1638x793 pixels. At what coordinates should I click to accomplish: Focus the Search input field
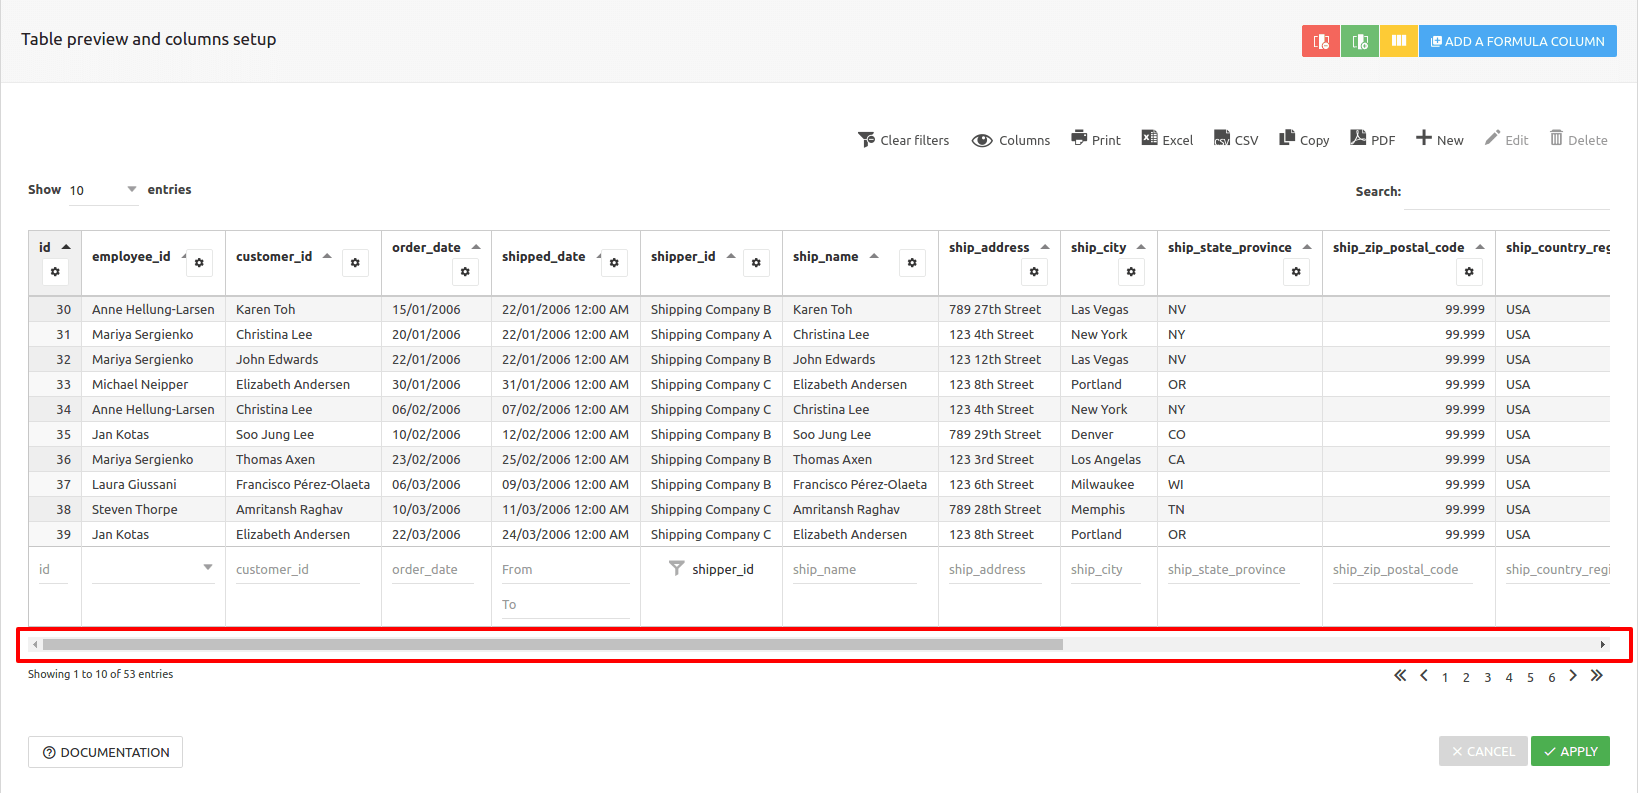click(x=1507, y=192)
